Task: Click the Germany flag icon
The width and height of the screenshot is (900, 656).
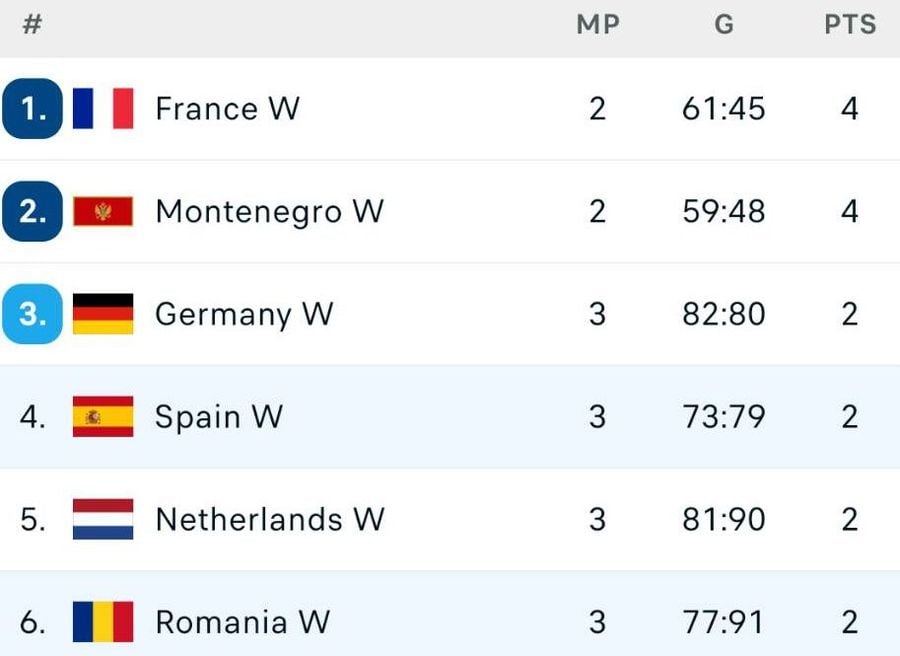Action: point(103,314)
